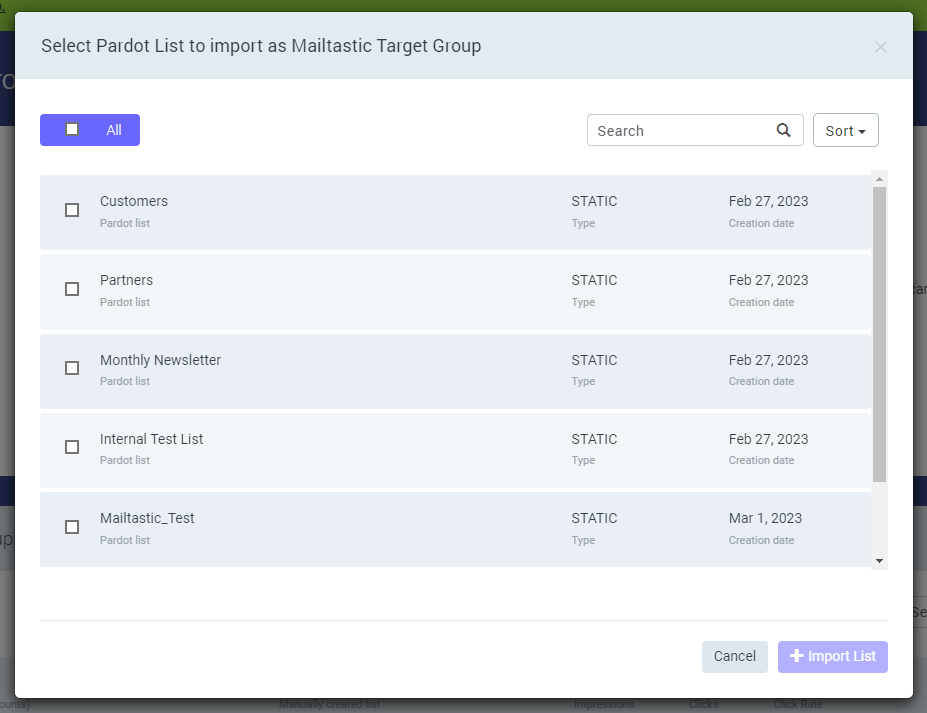Check the Internal Test List box
Image resolution: width=927 pixels, height=713 pixels.
tap(72, 447)
